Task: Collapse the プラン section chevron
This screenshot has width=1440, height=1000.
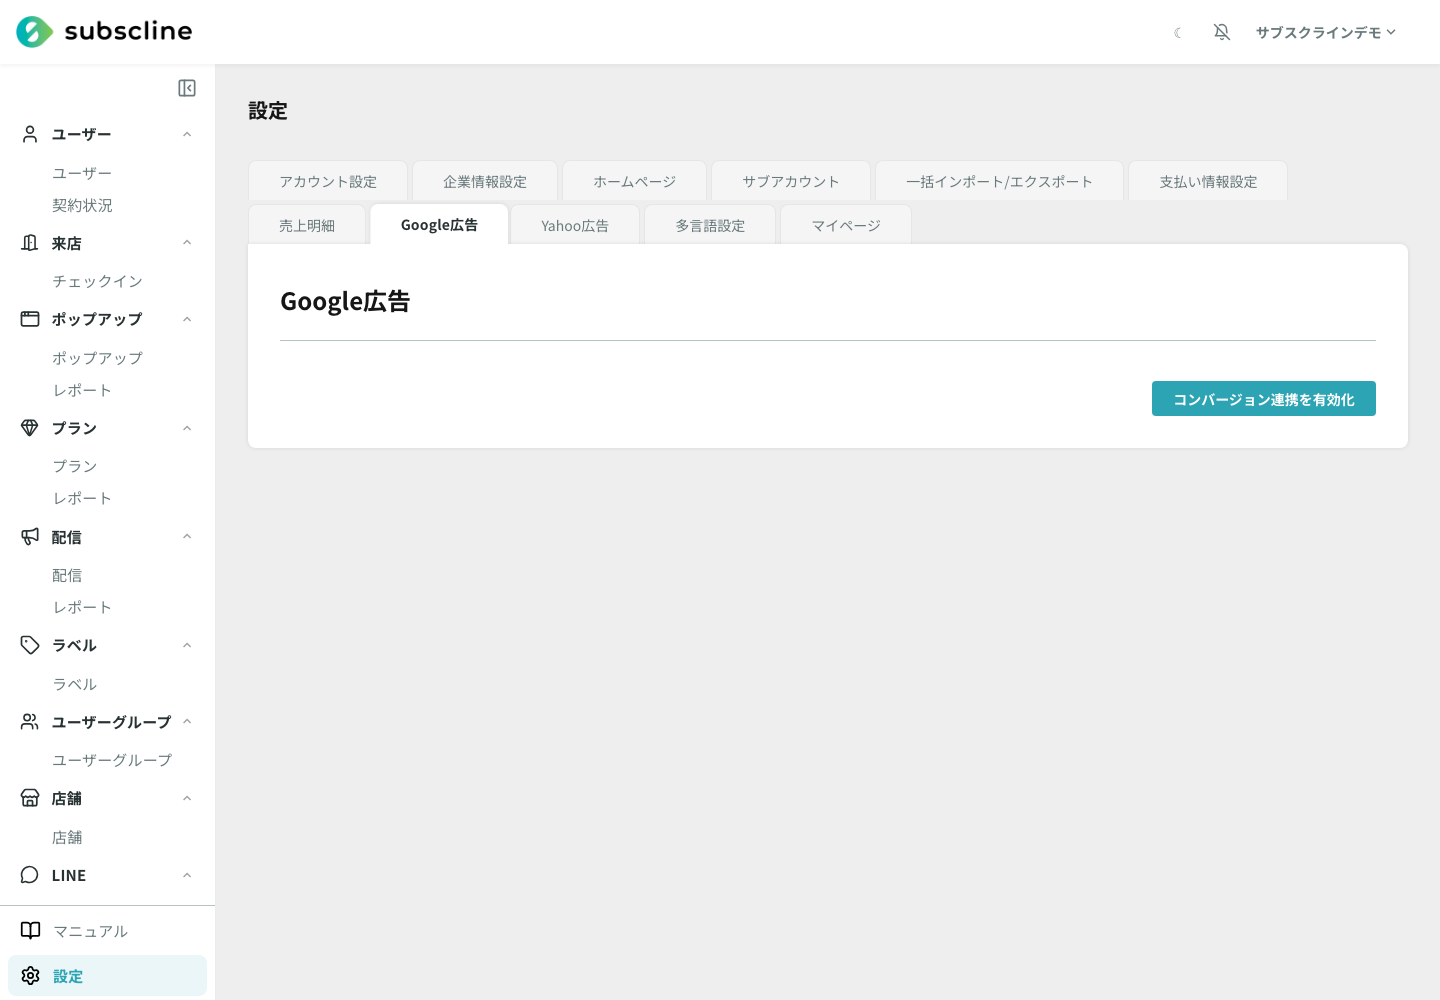Action: (x=187, y=428)
